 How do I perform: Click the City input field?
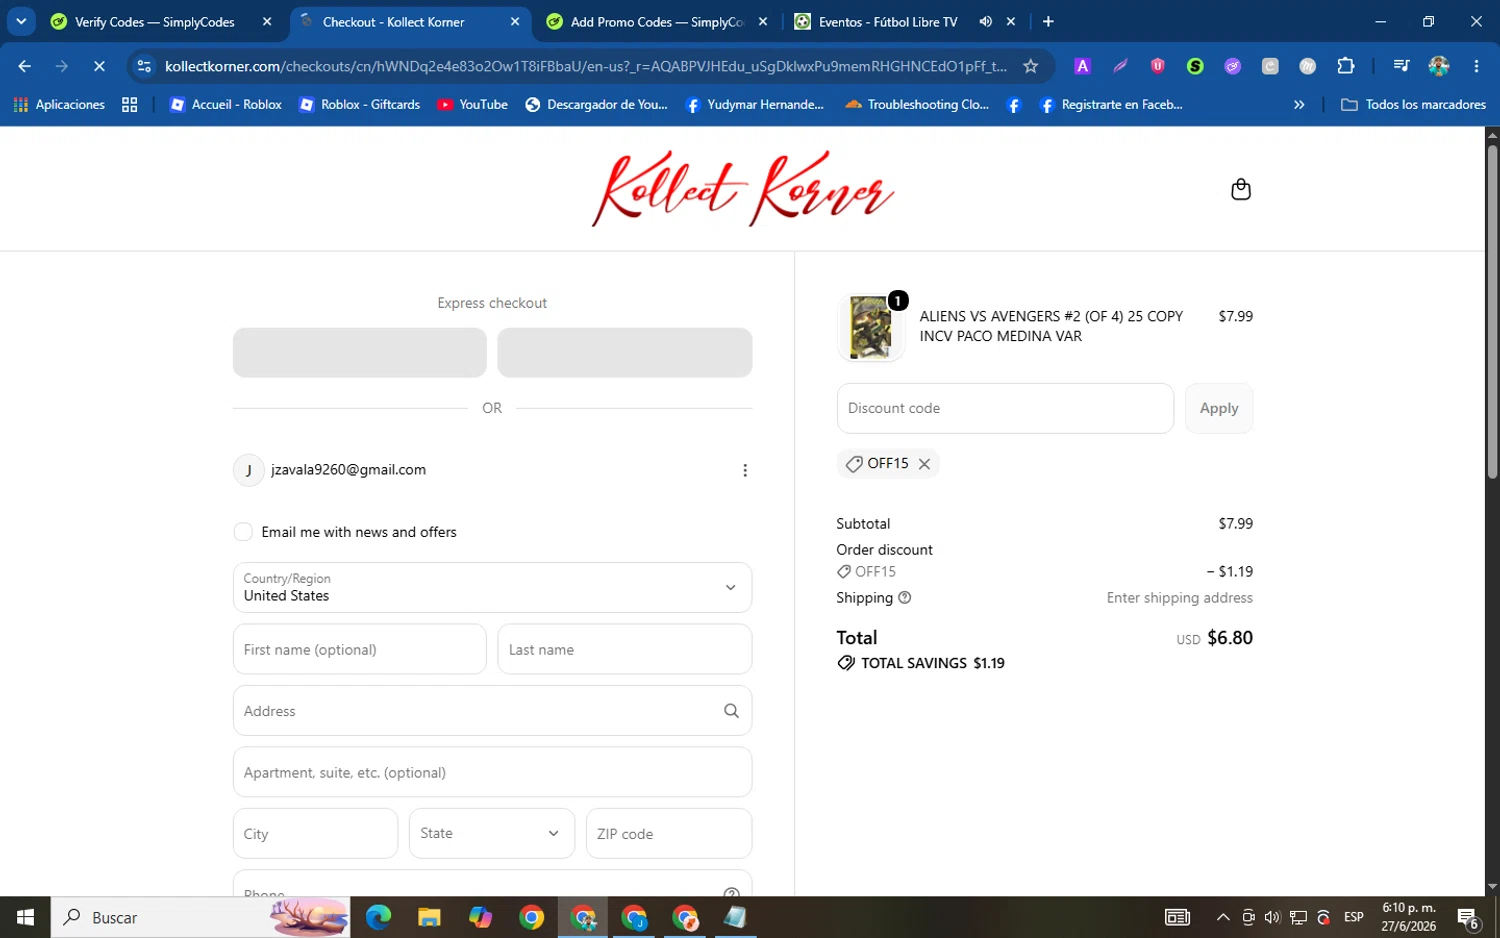(x=315, y=833)
